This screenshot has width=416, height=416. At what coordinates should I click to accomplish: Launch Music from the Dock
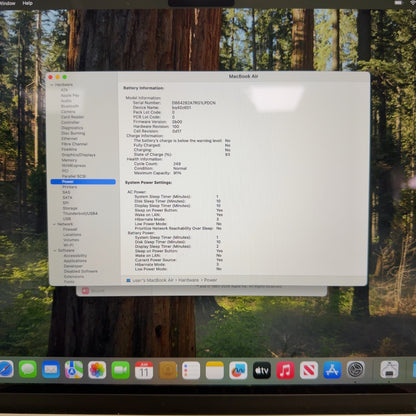[285, 370]
